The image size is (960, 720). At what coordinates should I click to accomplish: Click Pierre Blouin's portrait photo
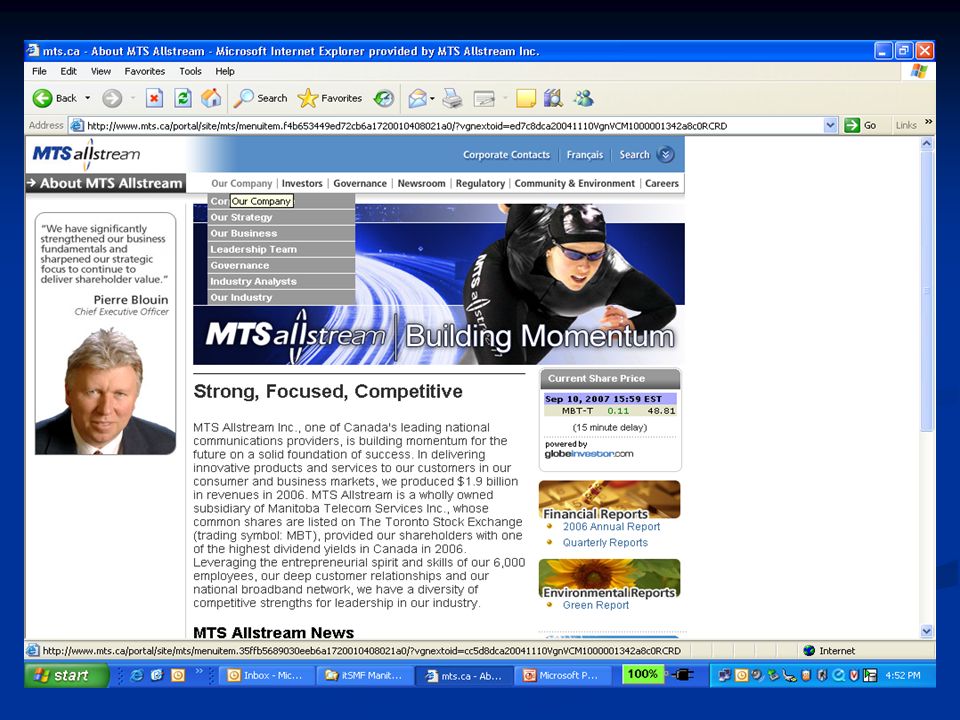pos(105,390)
